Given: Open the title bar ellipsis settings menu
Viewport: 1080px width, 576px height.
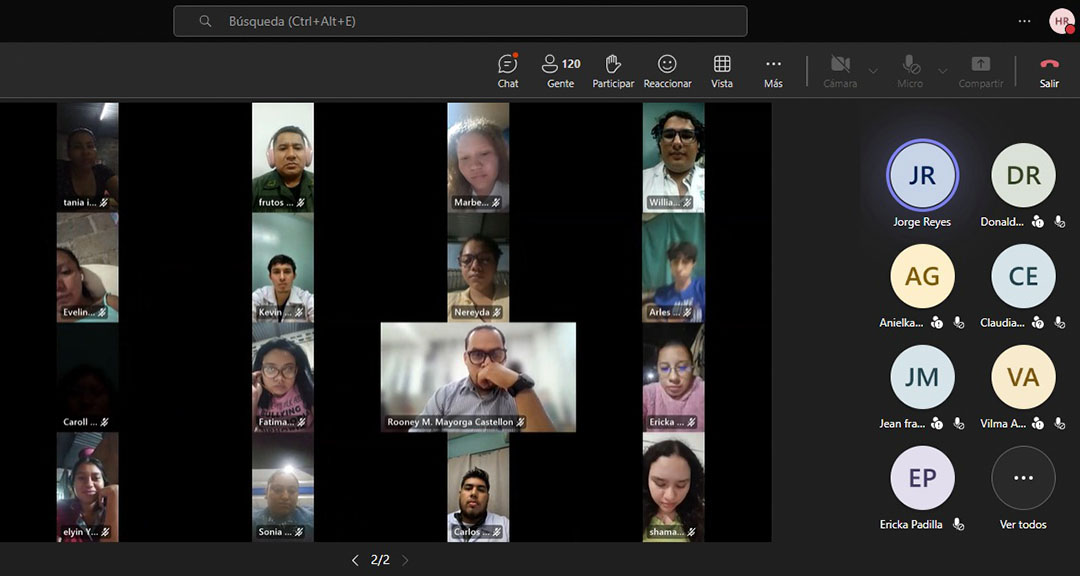Looking at the screenshot, I should click(1024, 21).
